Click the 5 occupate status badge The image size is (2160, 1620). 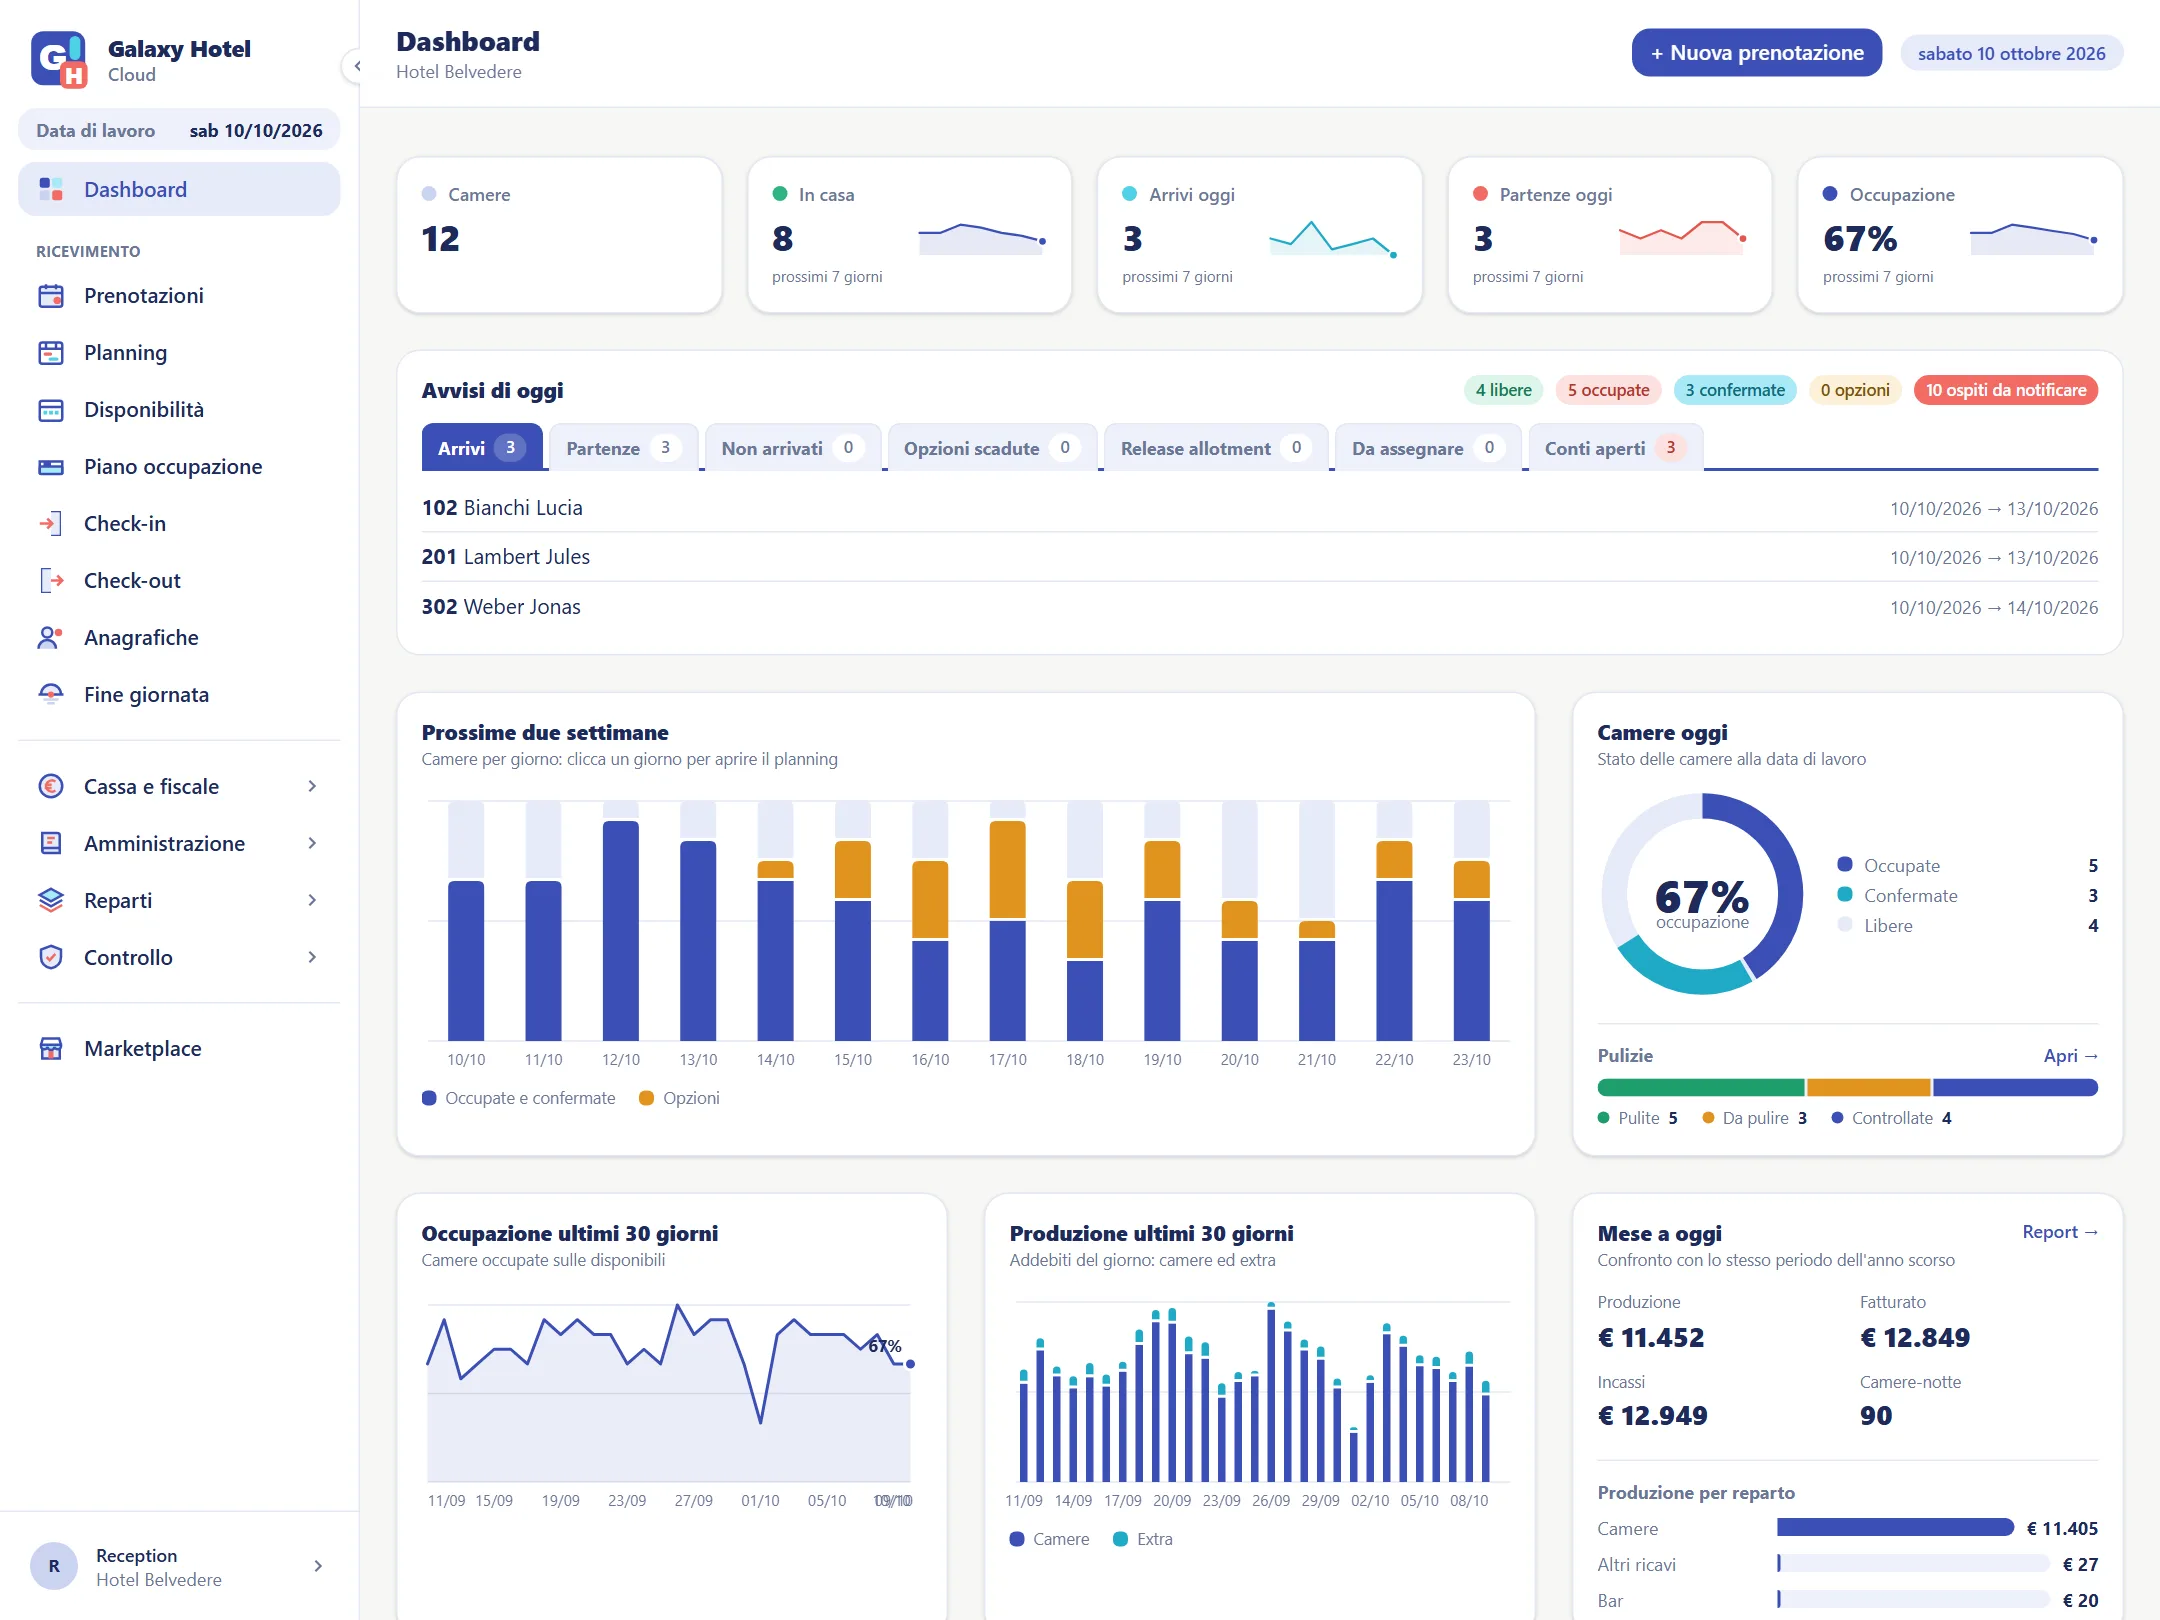(1608, 390)
